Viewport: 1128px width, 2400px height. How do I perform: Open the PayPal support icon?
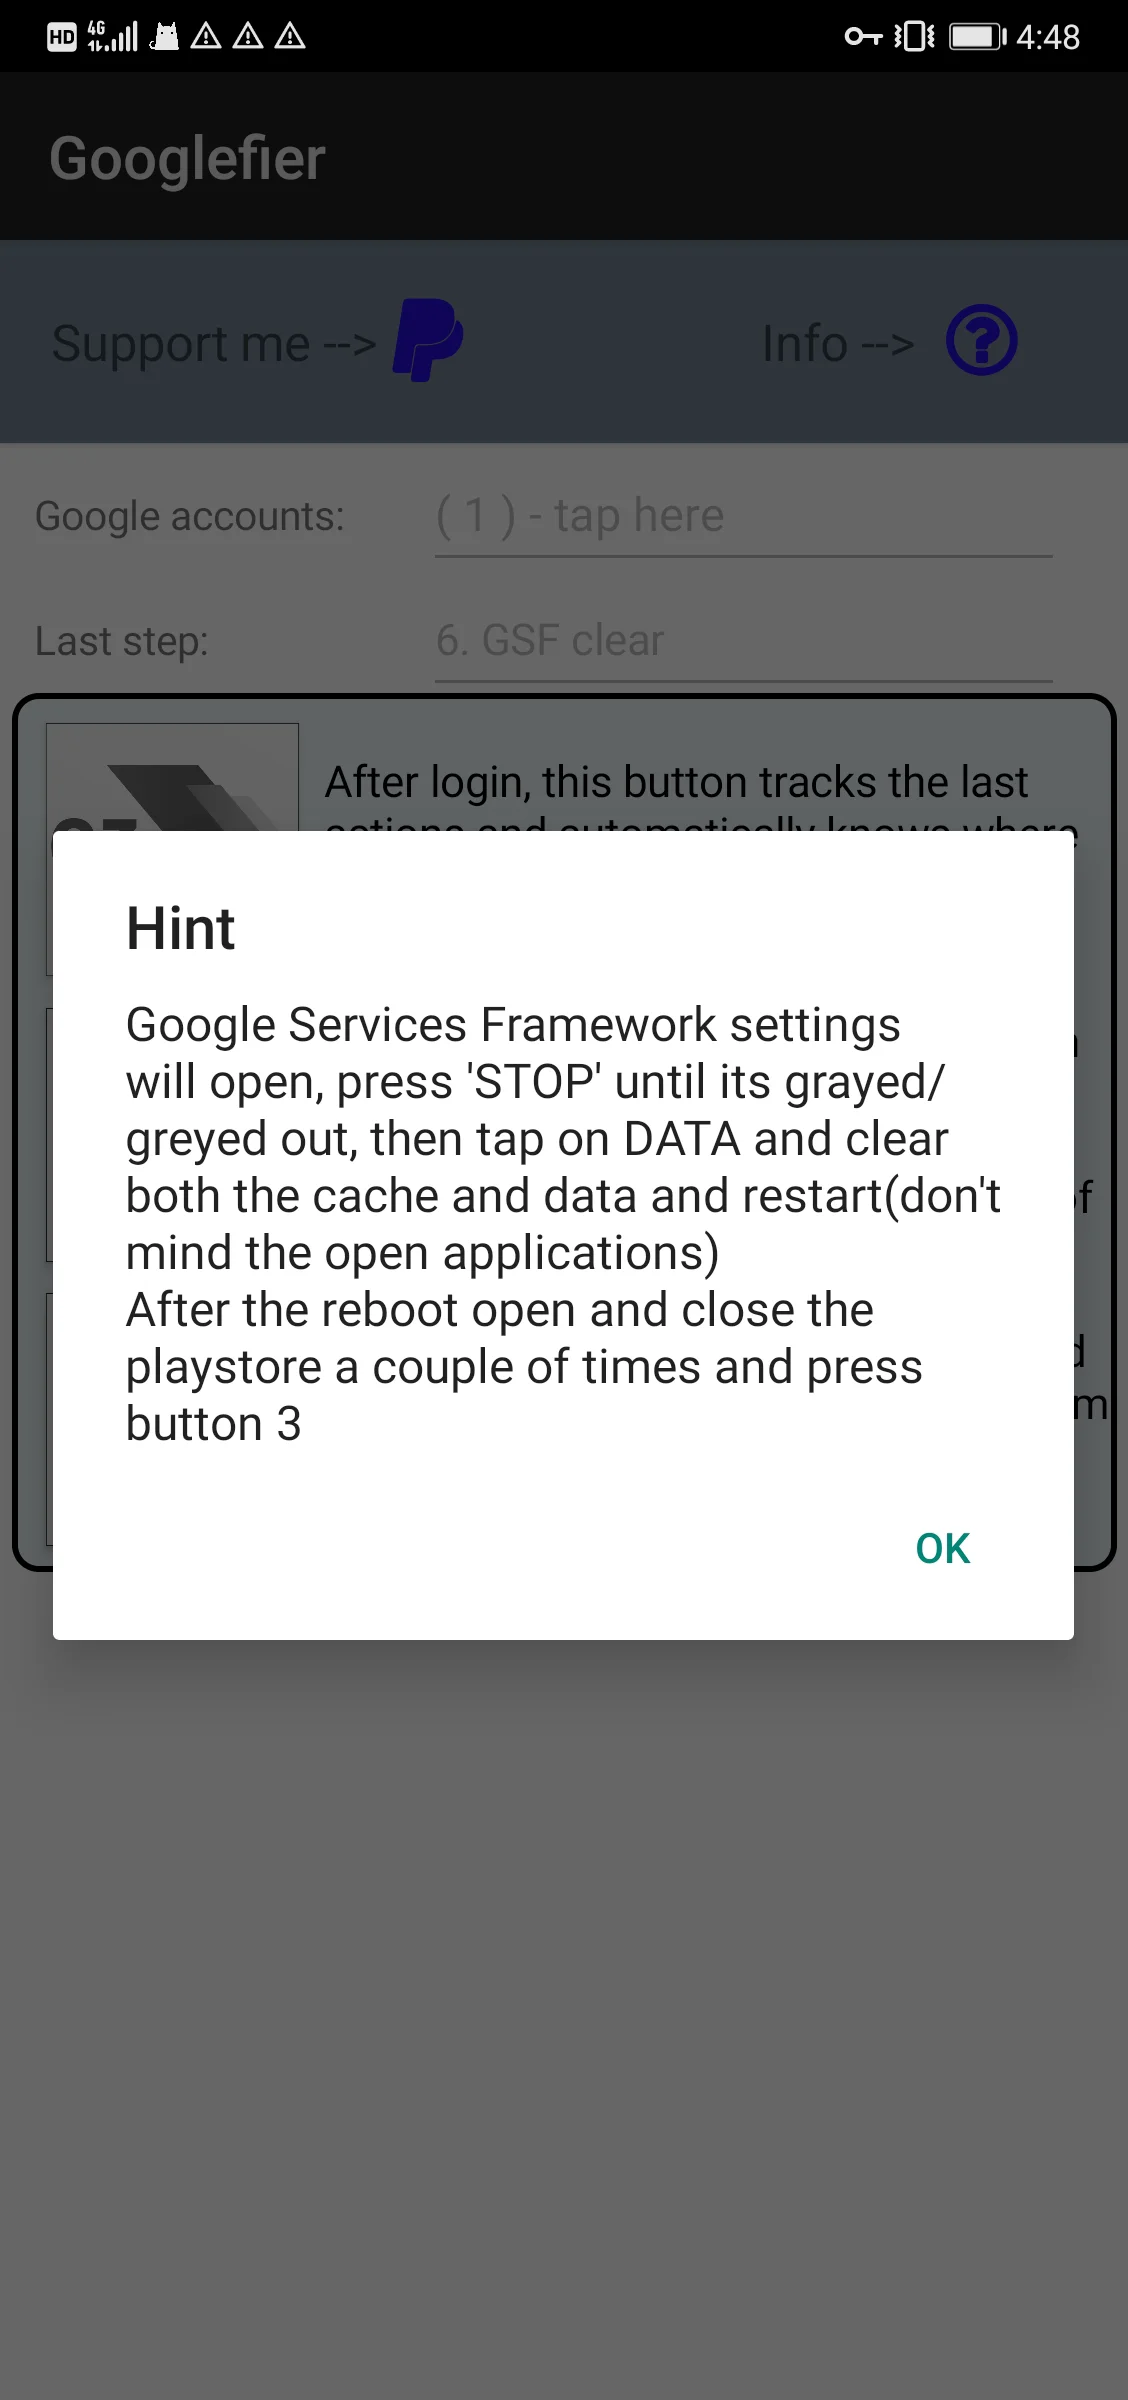coord(428,340)
